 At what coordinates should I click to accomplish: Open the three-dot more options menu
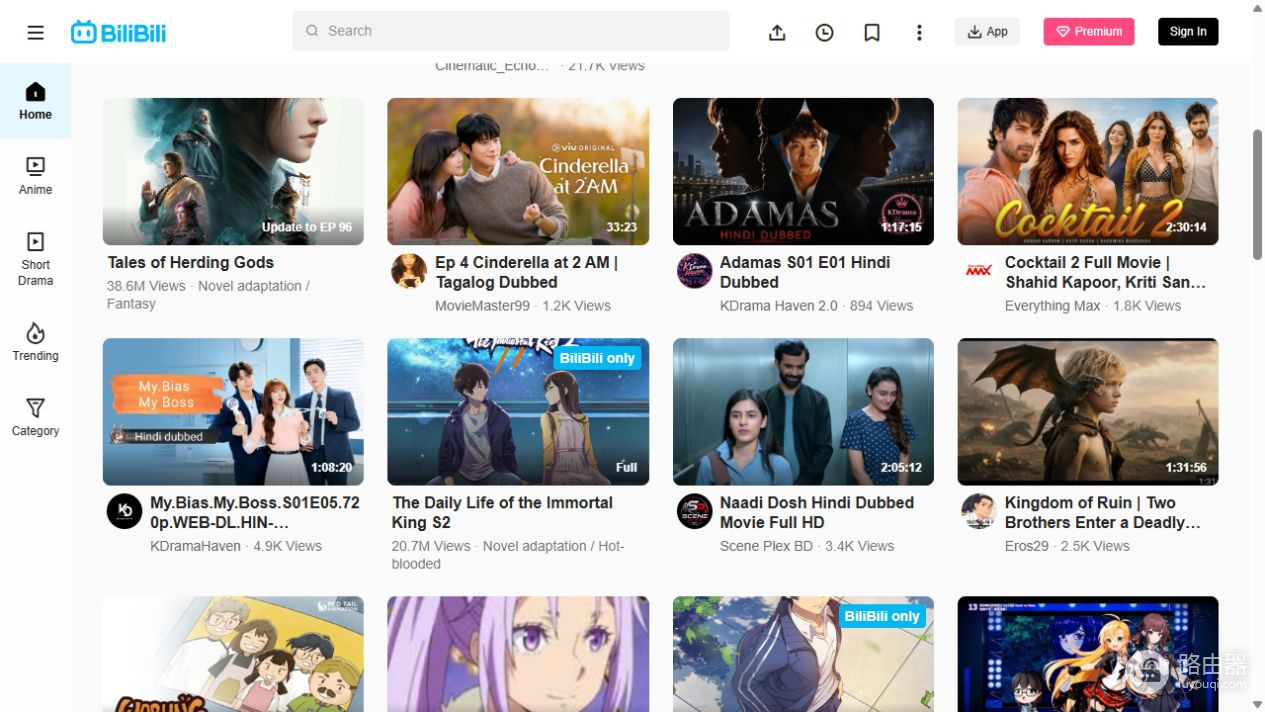(x=919, y=32)
